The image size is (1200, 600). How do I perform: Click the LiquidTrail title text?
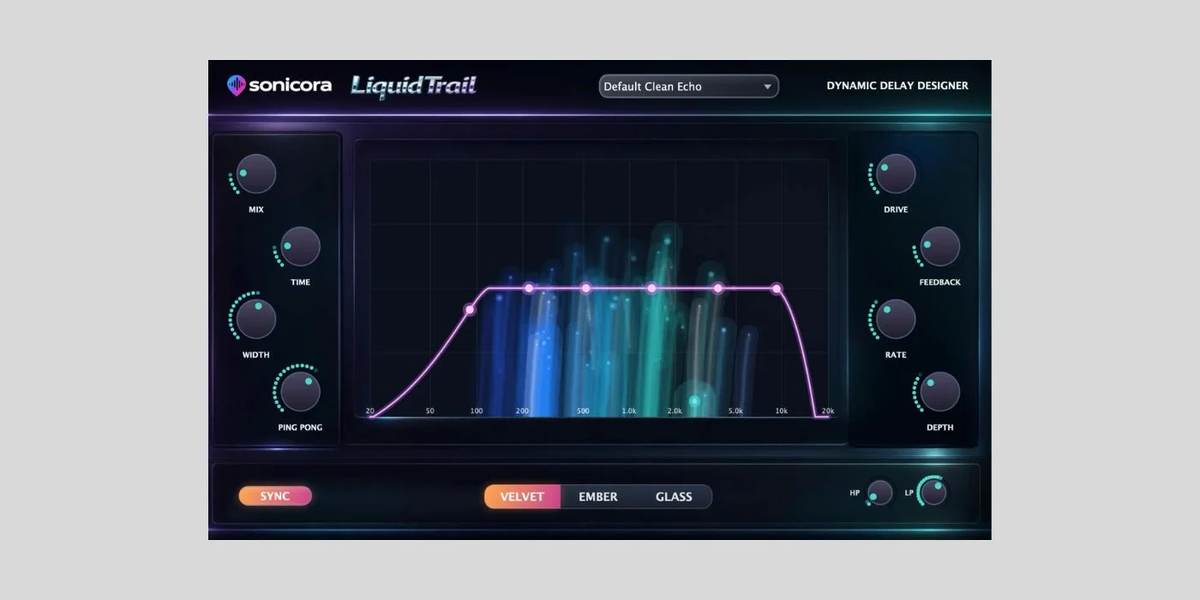click(414, 86)
